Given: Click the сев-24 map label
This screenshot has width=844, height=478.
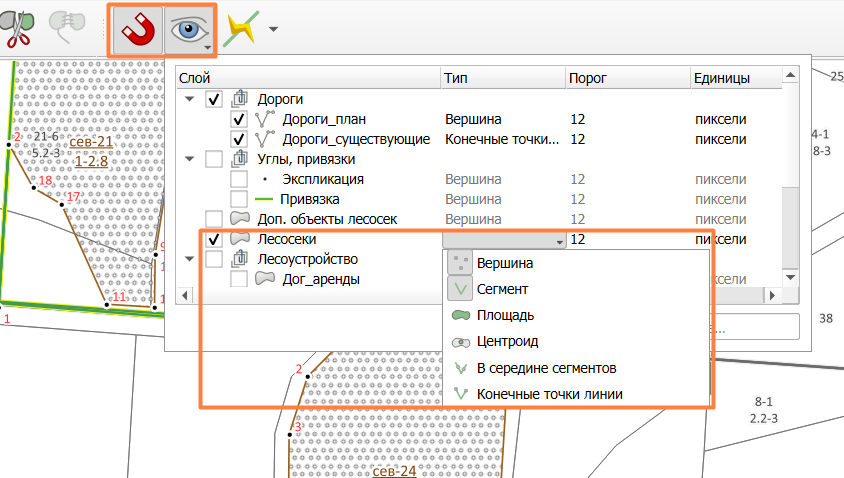Looking at the screenshot, I should point(395,471).
